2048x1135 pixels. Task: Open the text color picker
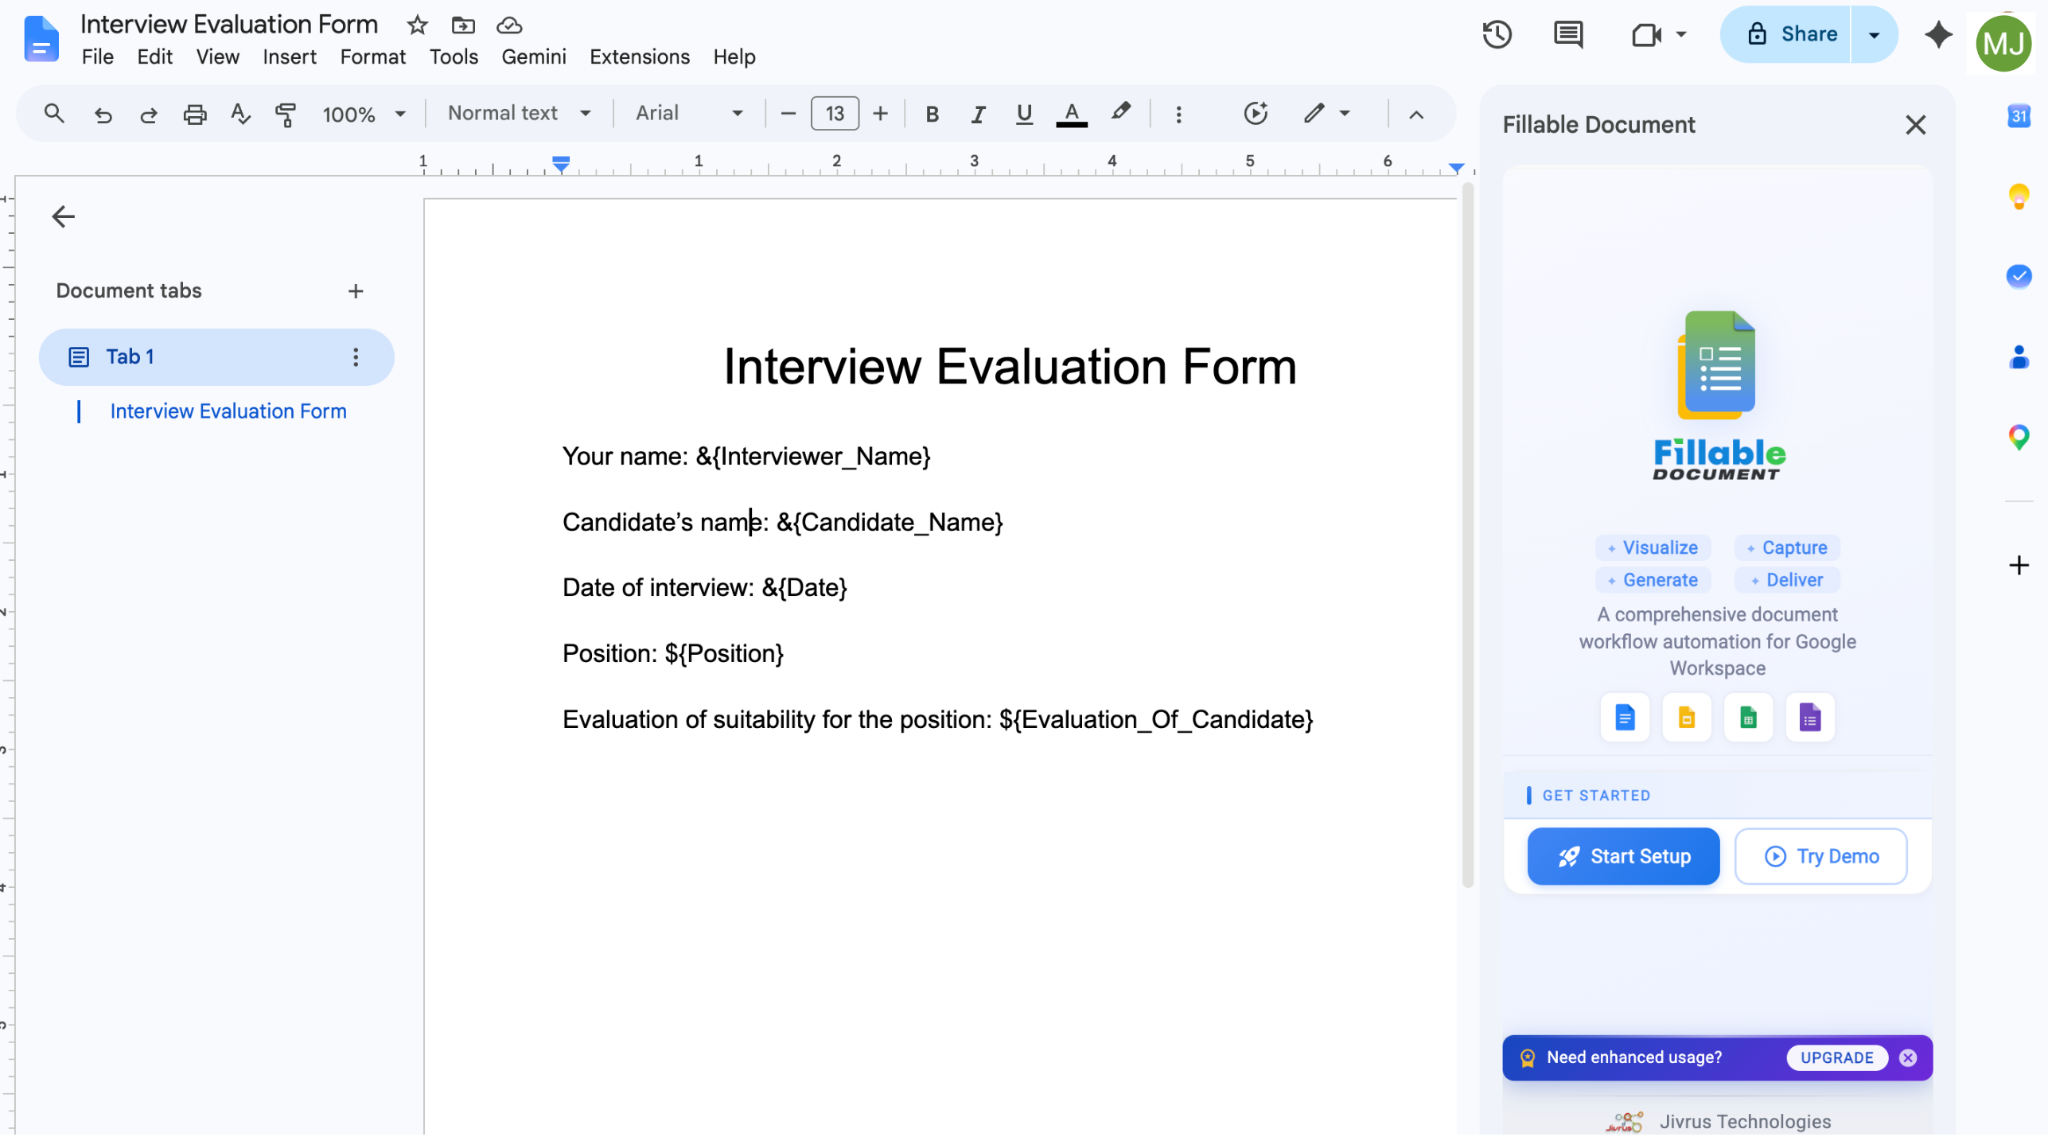tap(1071, 114)
